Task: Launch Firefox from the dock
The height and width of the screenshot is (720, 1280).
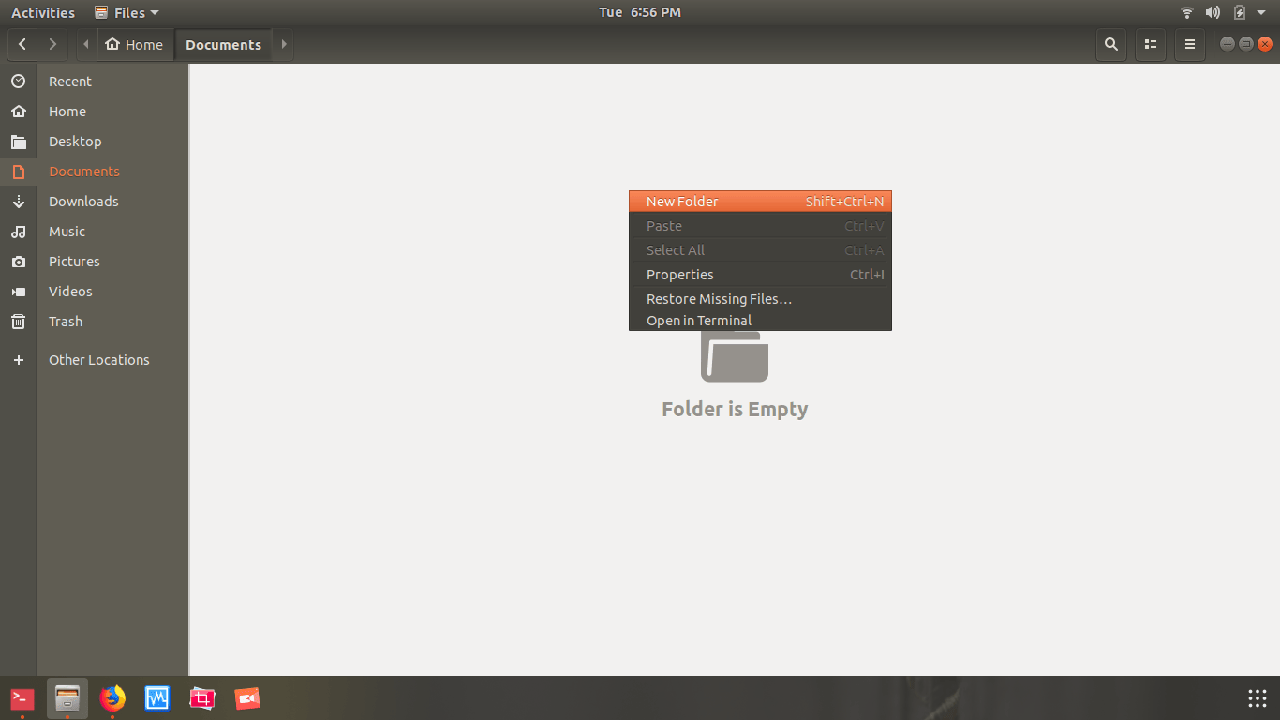Action: (x=112, y=698)
